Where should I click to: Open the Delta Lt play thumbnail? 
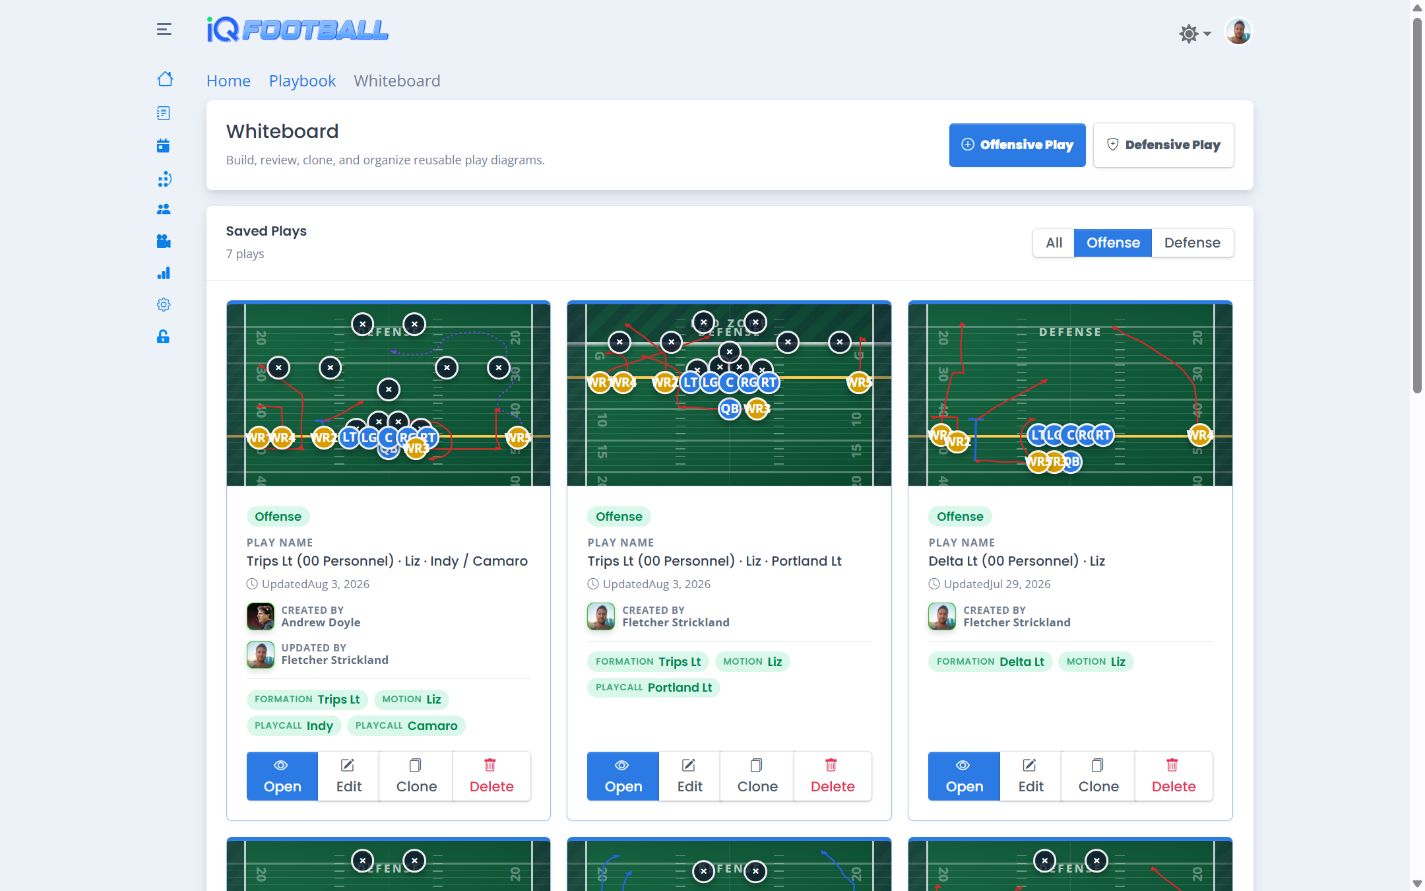1070,394
